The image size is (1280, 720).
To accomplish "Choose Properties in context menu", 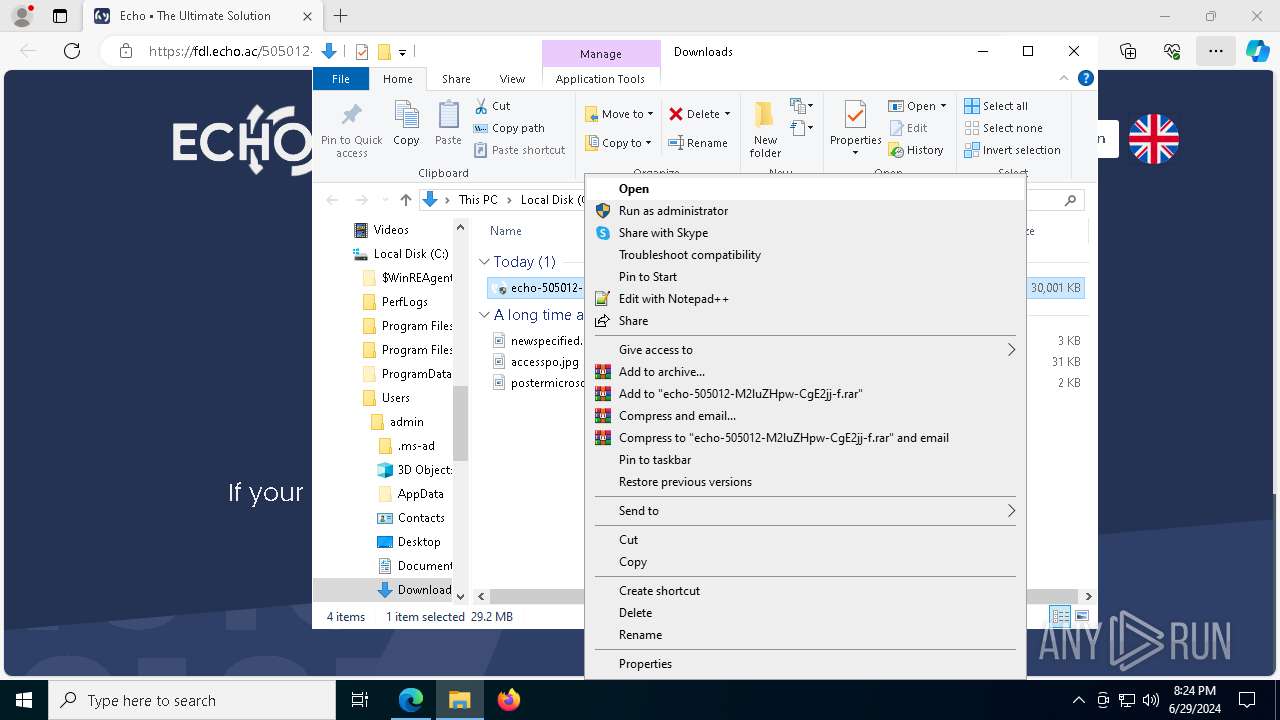I will [x=805, y=664].
